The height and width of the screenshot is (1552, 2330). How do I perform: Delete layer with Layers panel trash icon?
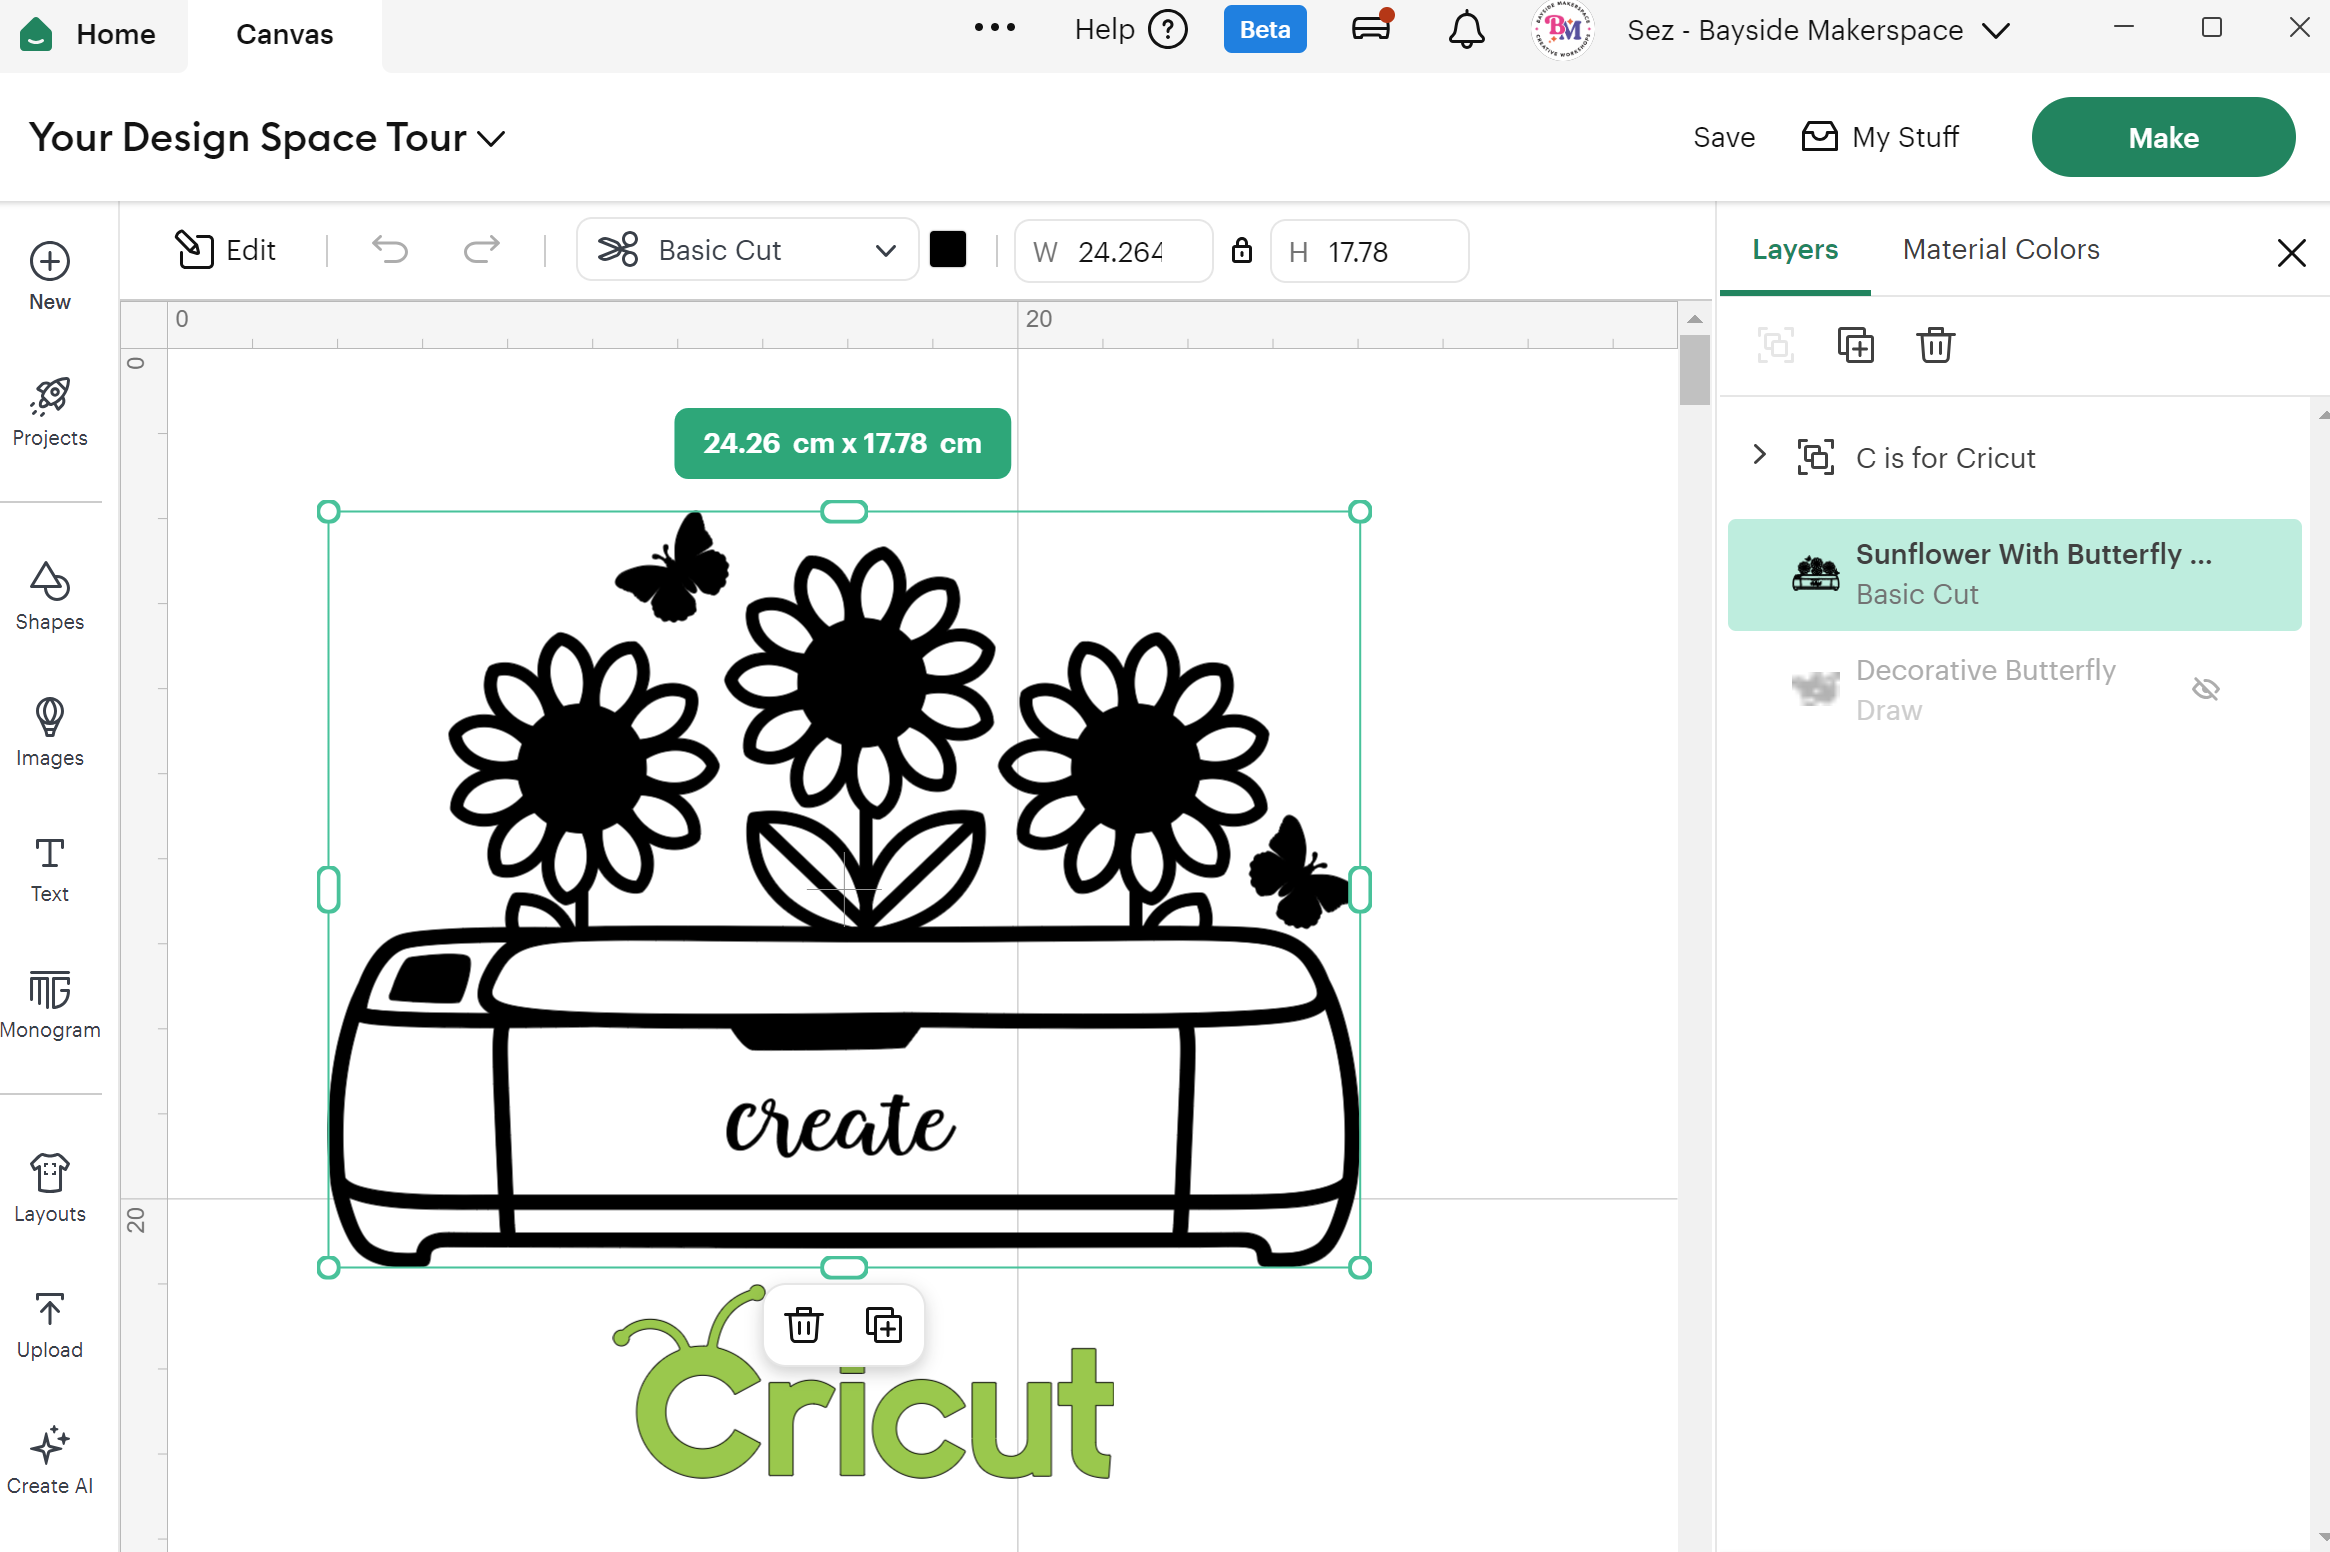(x=1935, y=345)
